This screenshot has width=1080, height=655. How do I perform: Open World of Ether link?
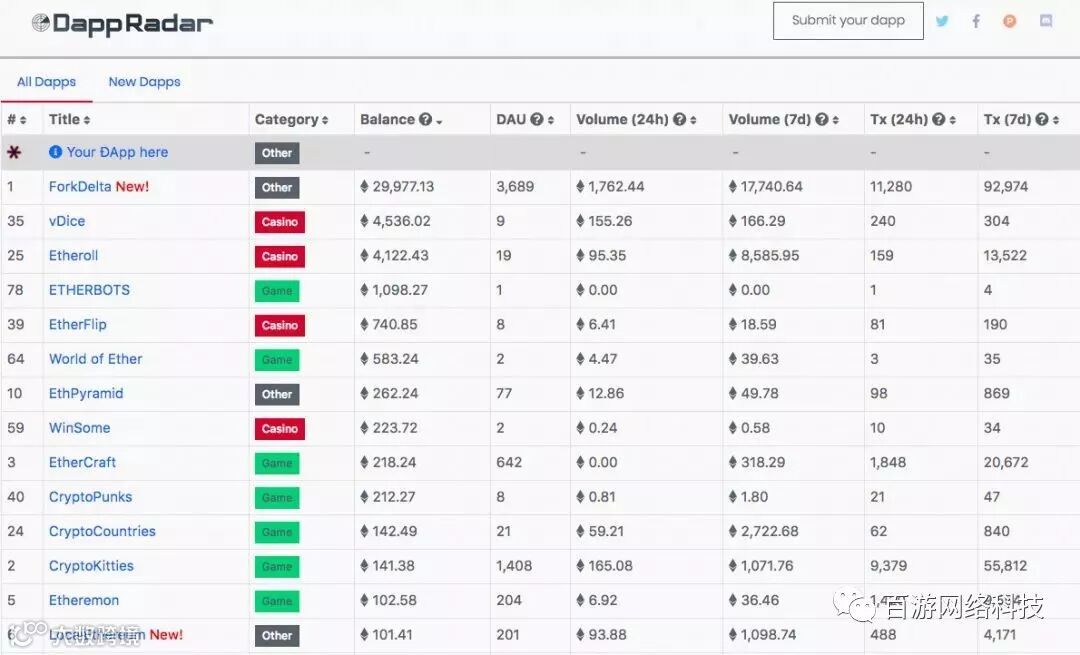click(x=95, y=359)
